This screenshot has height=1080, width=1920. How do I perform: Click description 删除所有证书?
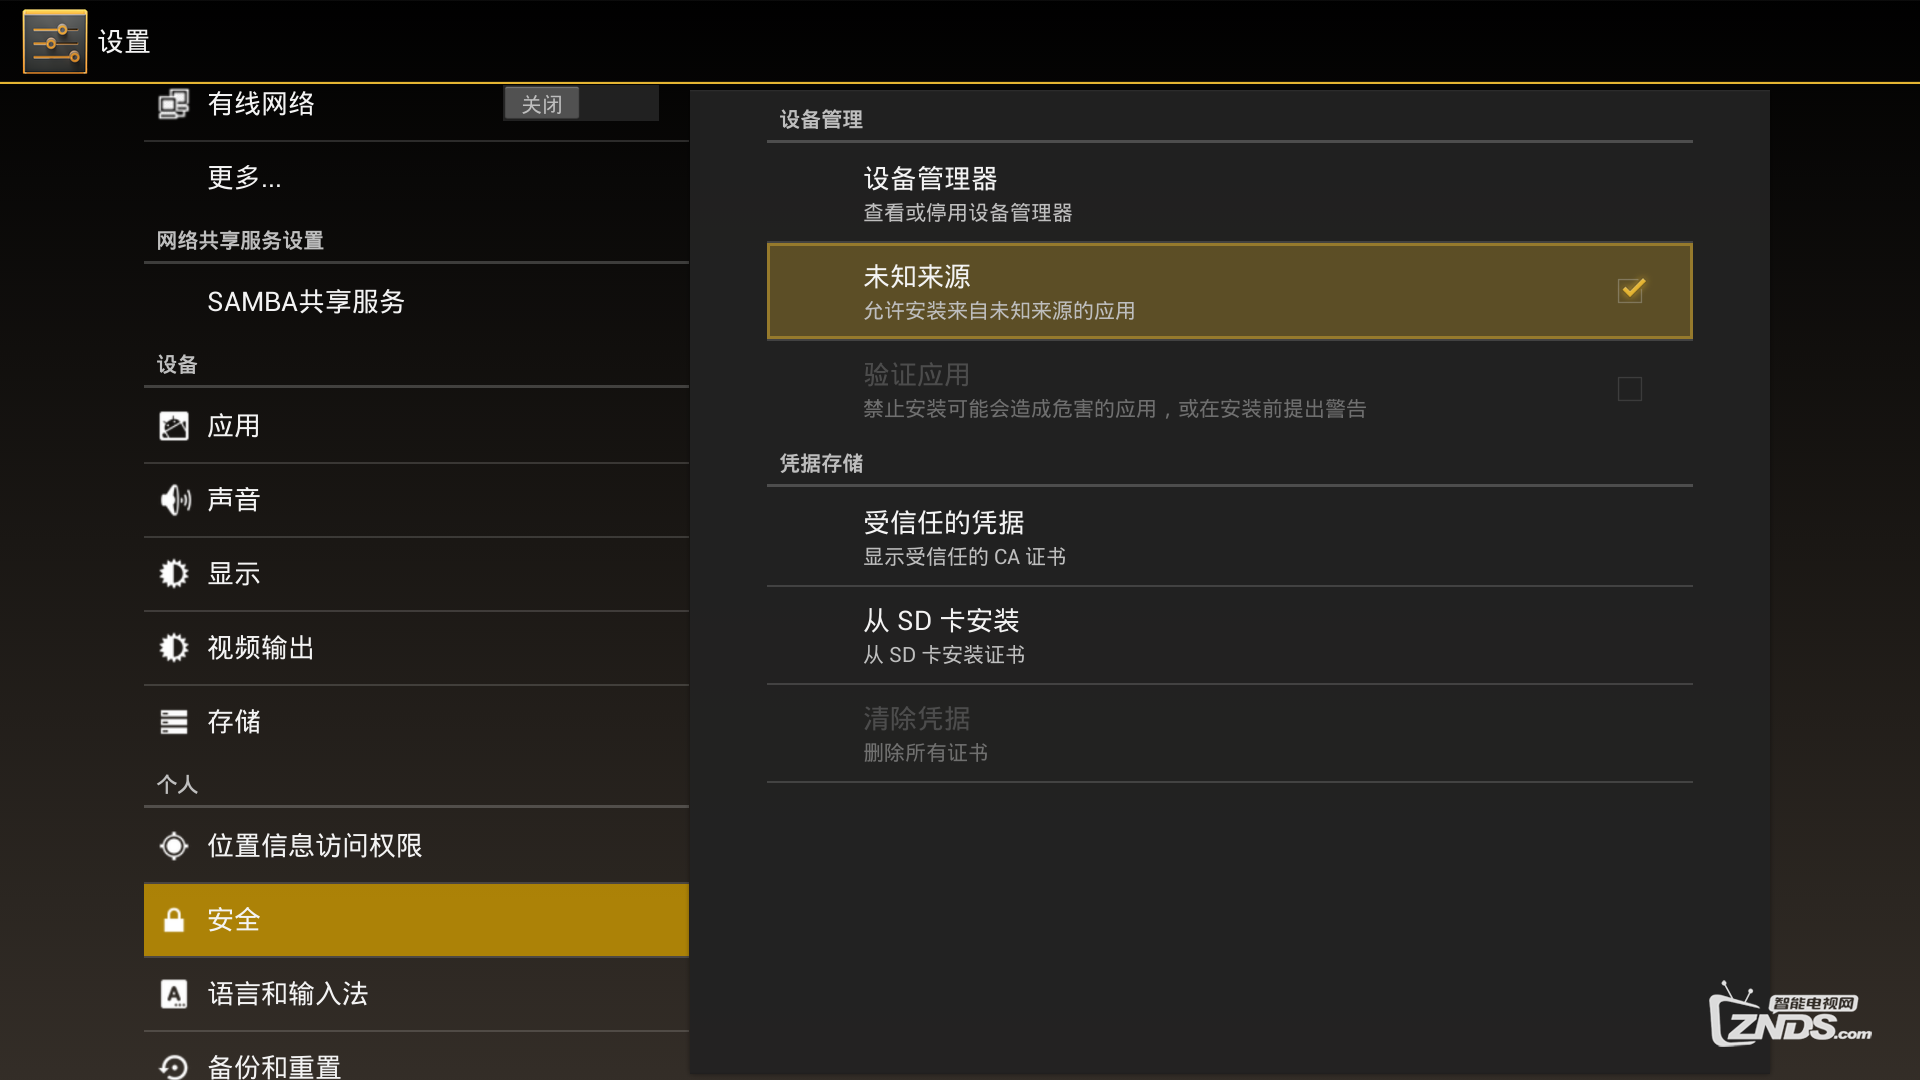(x=926, y=753)
